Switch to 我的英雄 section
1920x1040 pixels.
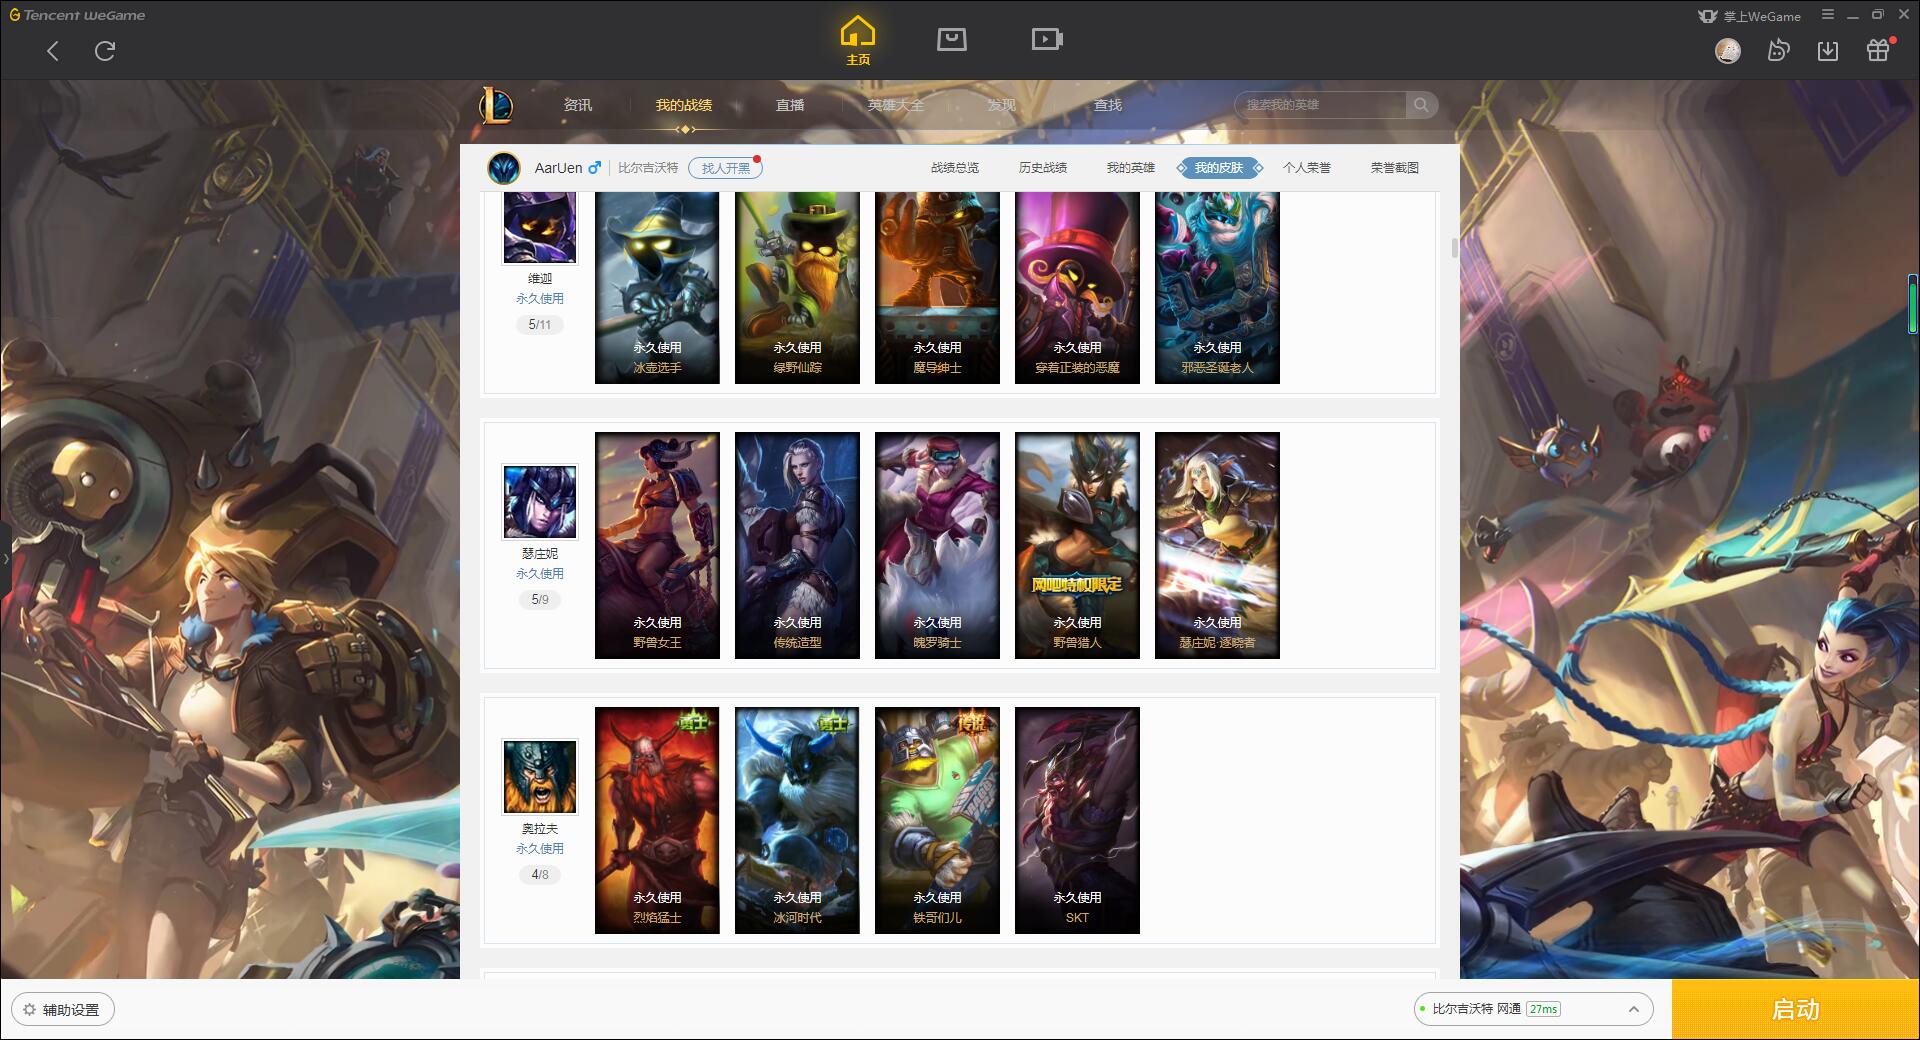[1131, 168]
